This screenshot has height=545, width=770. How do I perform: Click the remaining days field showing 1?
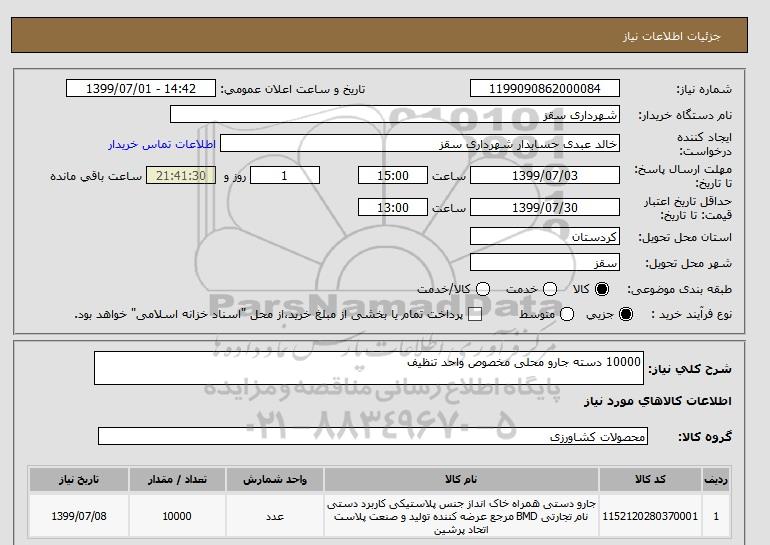pyautogui.click(x=285, y=175)
